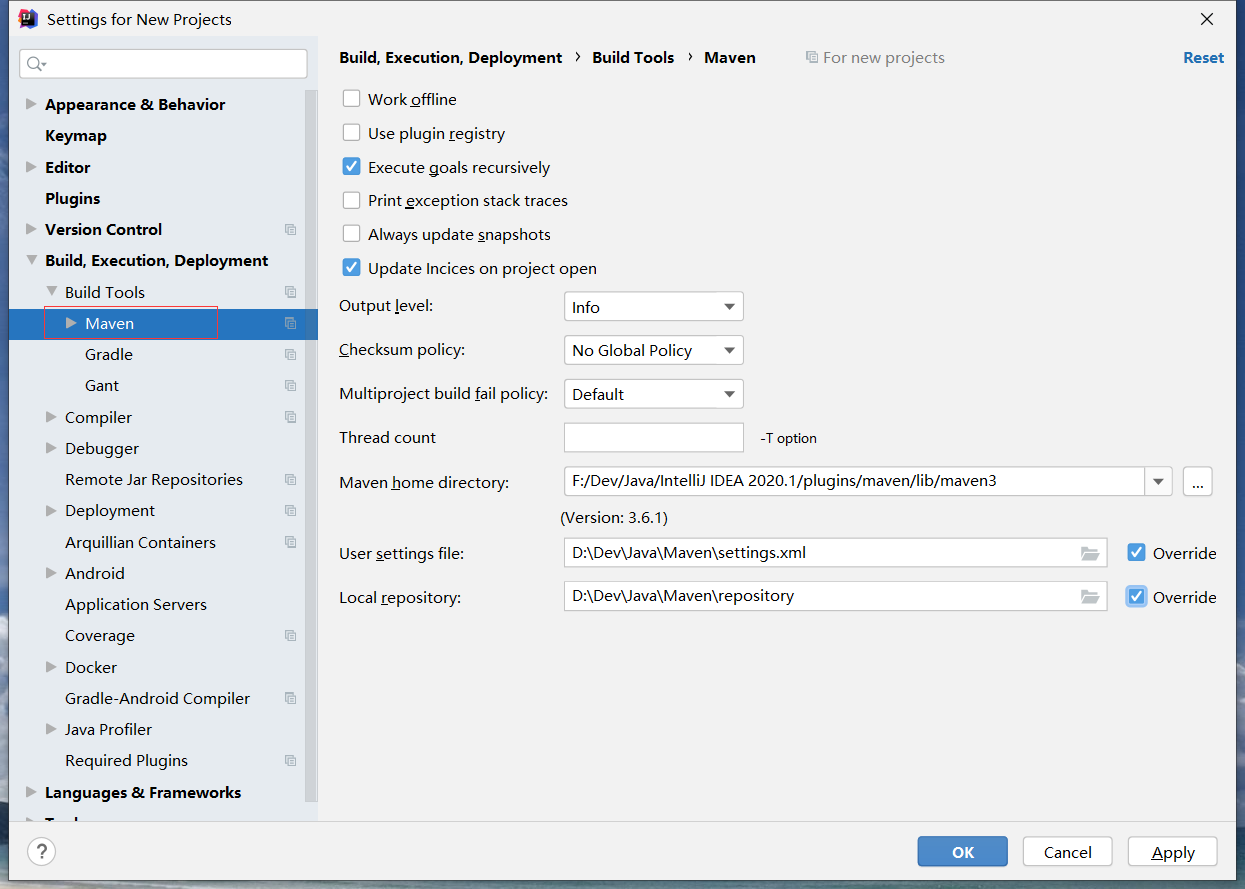Open folder browser for User settings file
Viewport: 1245px width, 889px height.
pos(1090,553)
